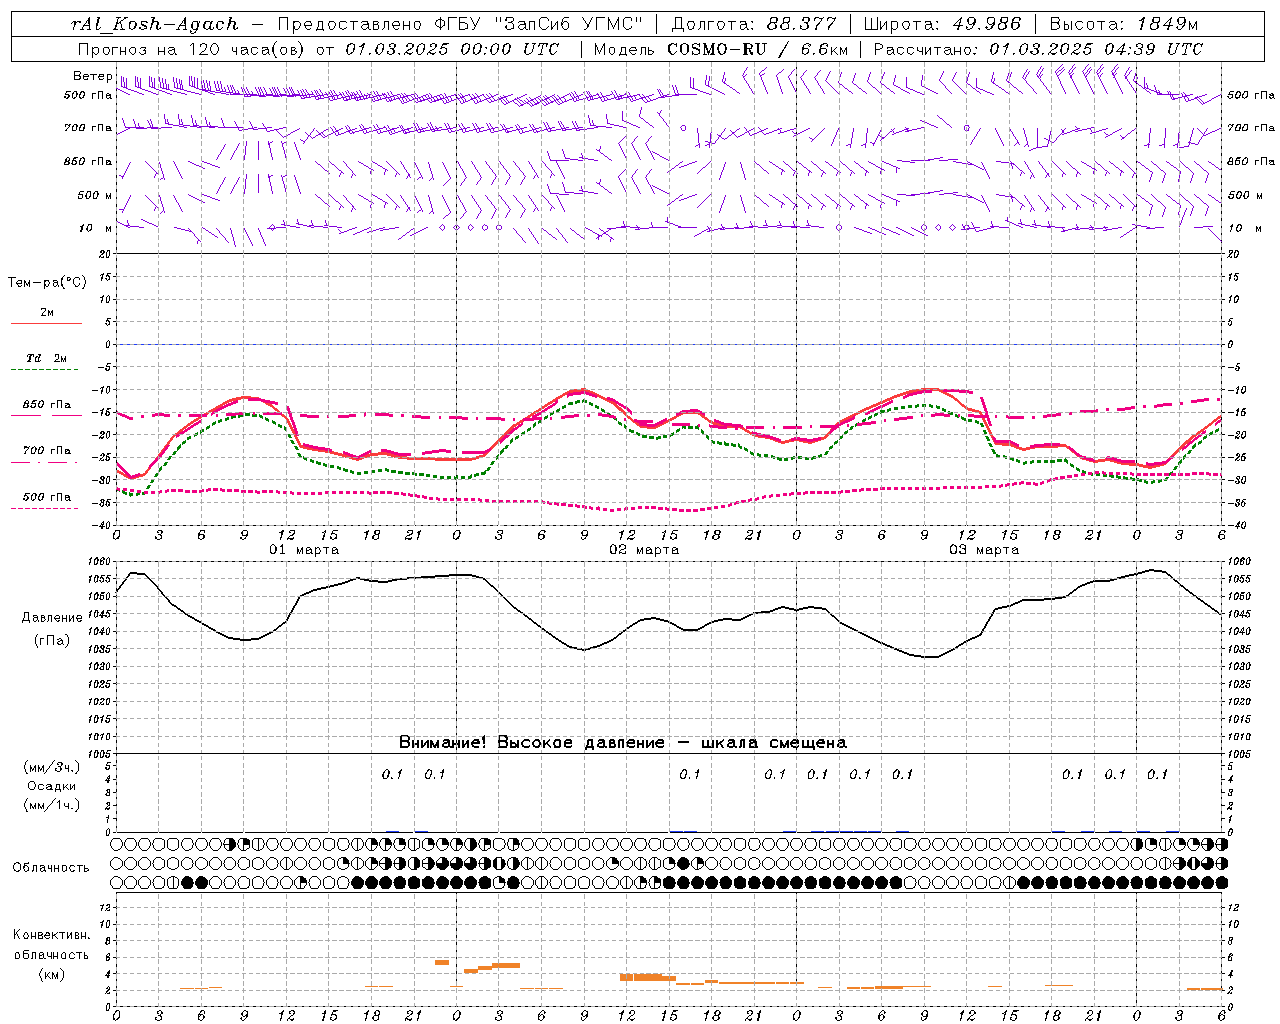Click the 01 марта date label
The height and width of the screenshot is (1024, 1280).
(x=305, y=550)
